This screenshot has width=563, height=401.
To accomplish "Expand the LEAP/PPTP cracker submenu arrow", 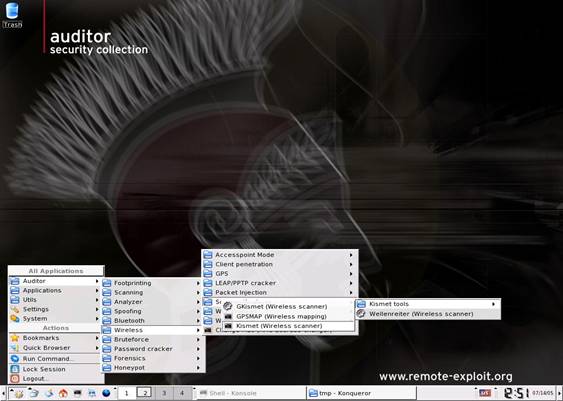I will [x=351, y=283].
